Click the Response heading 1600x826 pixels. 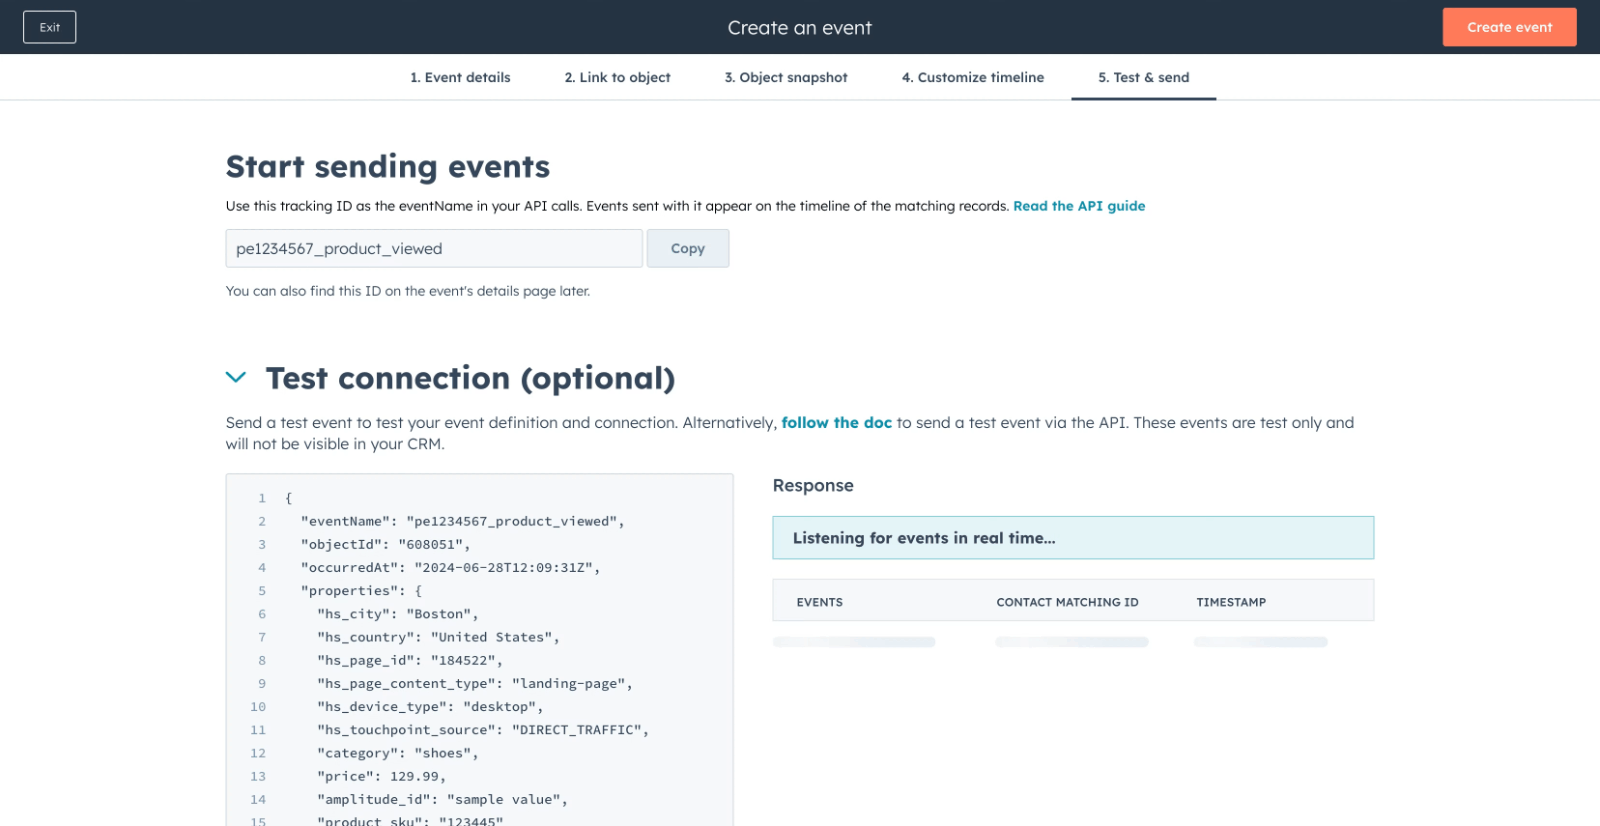[813, 485]
